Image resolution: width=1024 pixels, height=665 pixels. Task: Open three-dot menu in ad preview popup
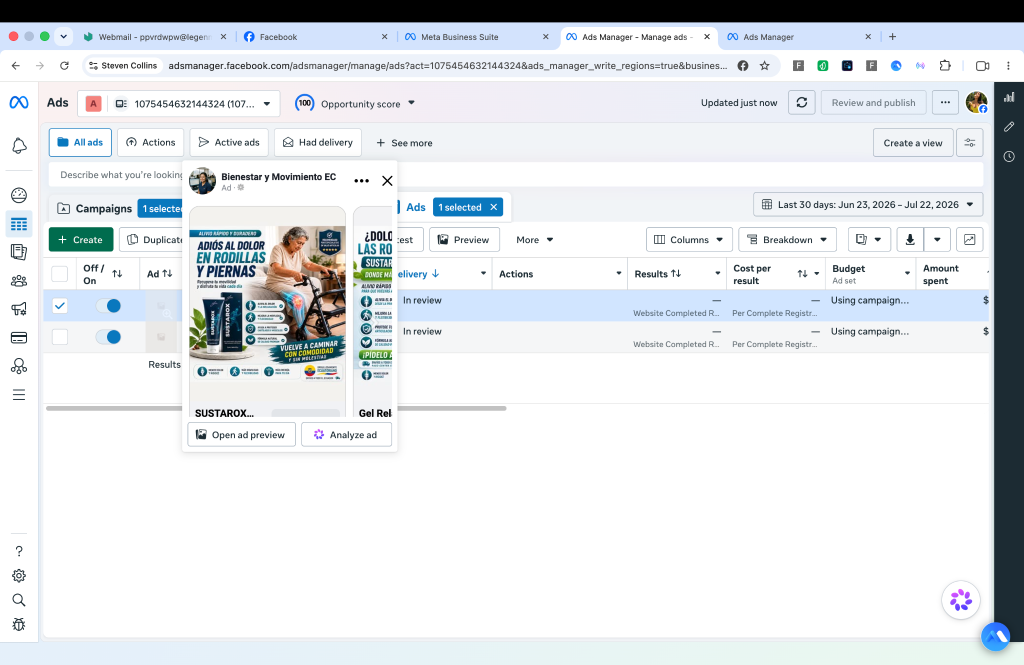[x=361, y=181]
